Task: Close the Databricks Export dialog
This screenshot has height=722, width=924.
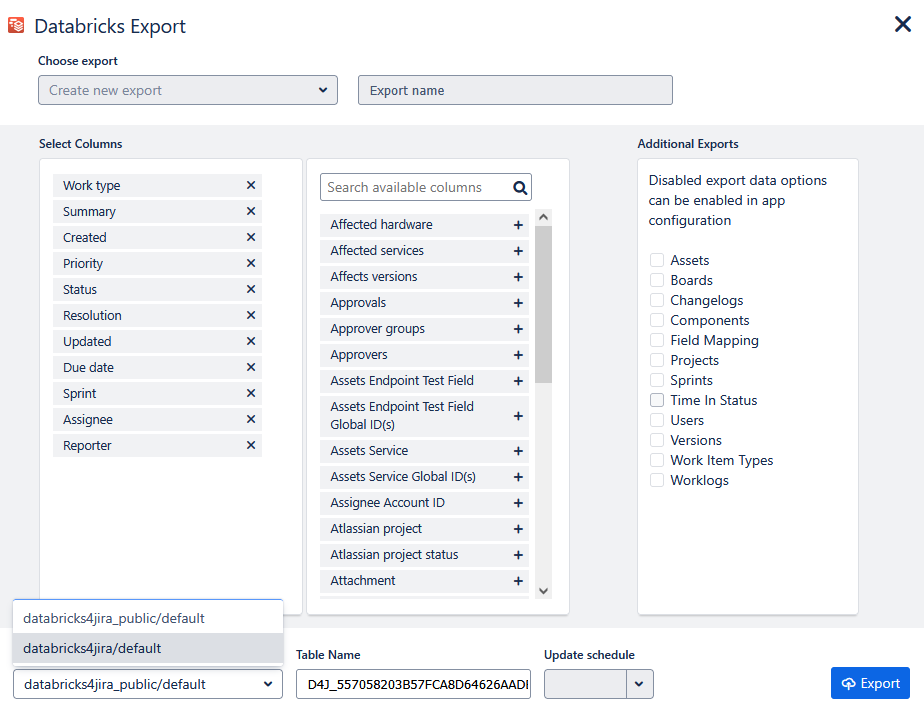Action: [x=902, y=25]
